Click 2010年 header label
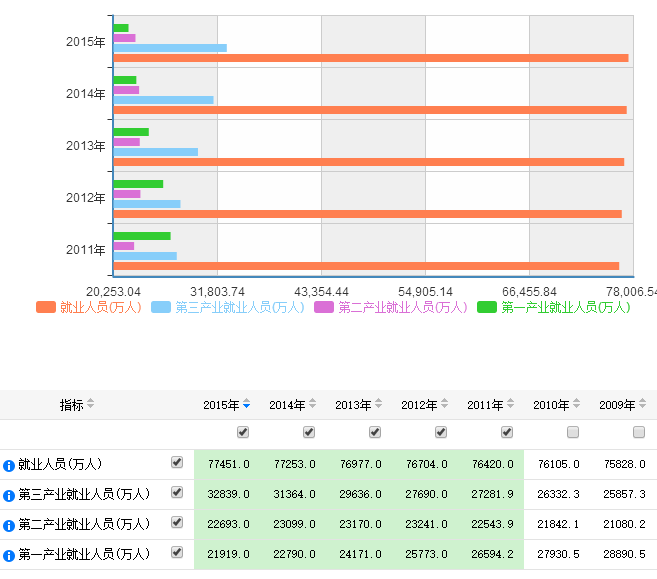 [551, 405]
